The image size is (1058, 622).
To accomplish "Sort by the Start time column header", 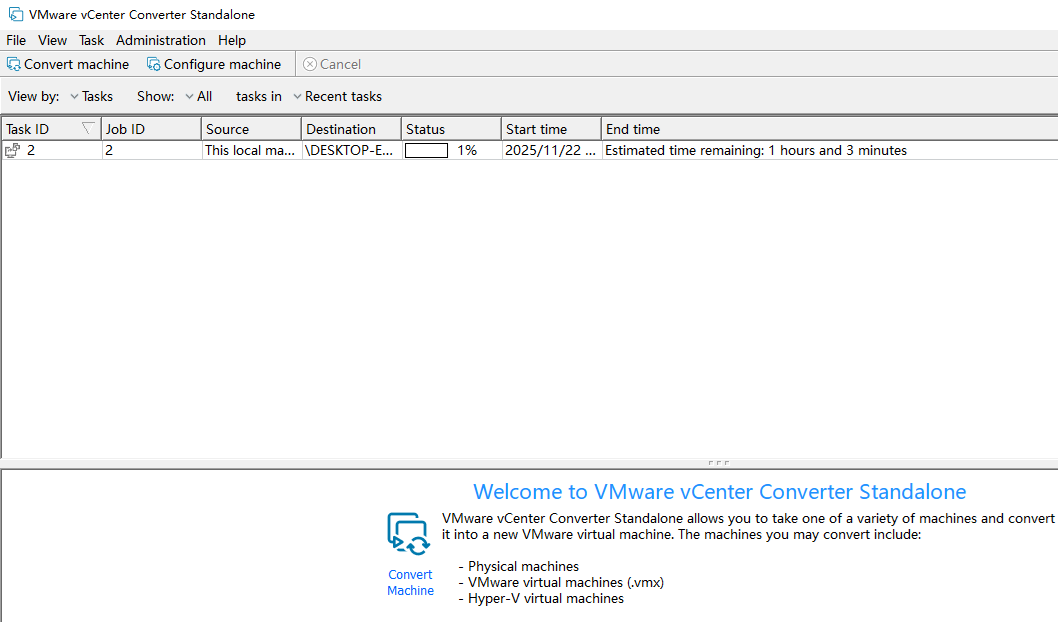I will click(x=550, y=129).
